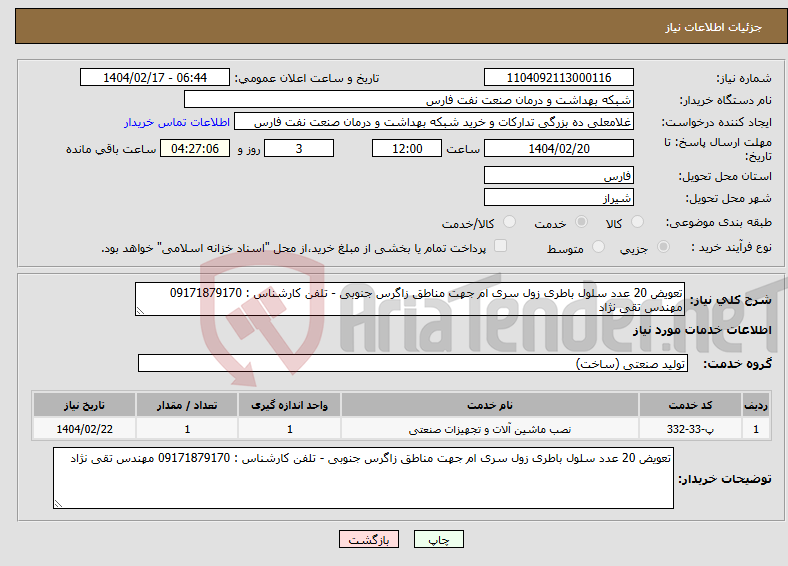Click service code cell پ-33-332

pos(690,429)
